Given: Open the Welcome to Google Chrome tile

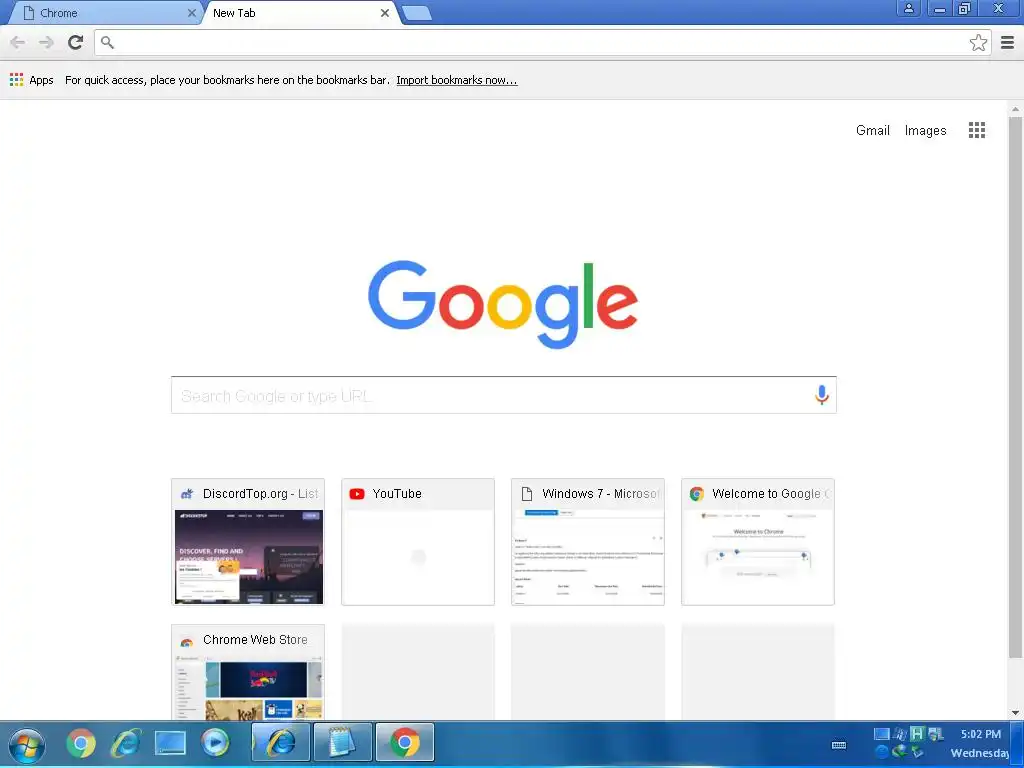Looking at the screenshot, I should 758,542.
